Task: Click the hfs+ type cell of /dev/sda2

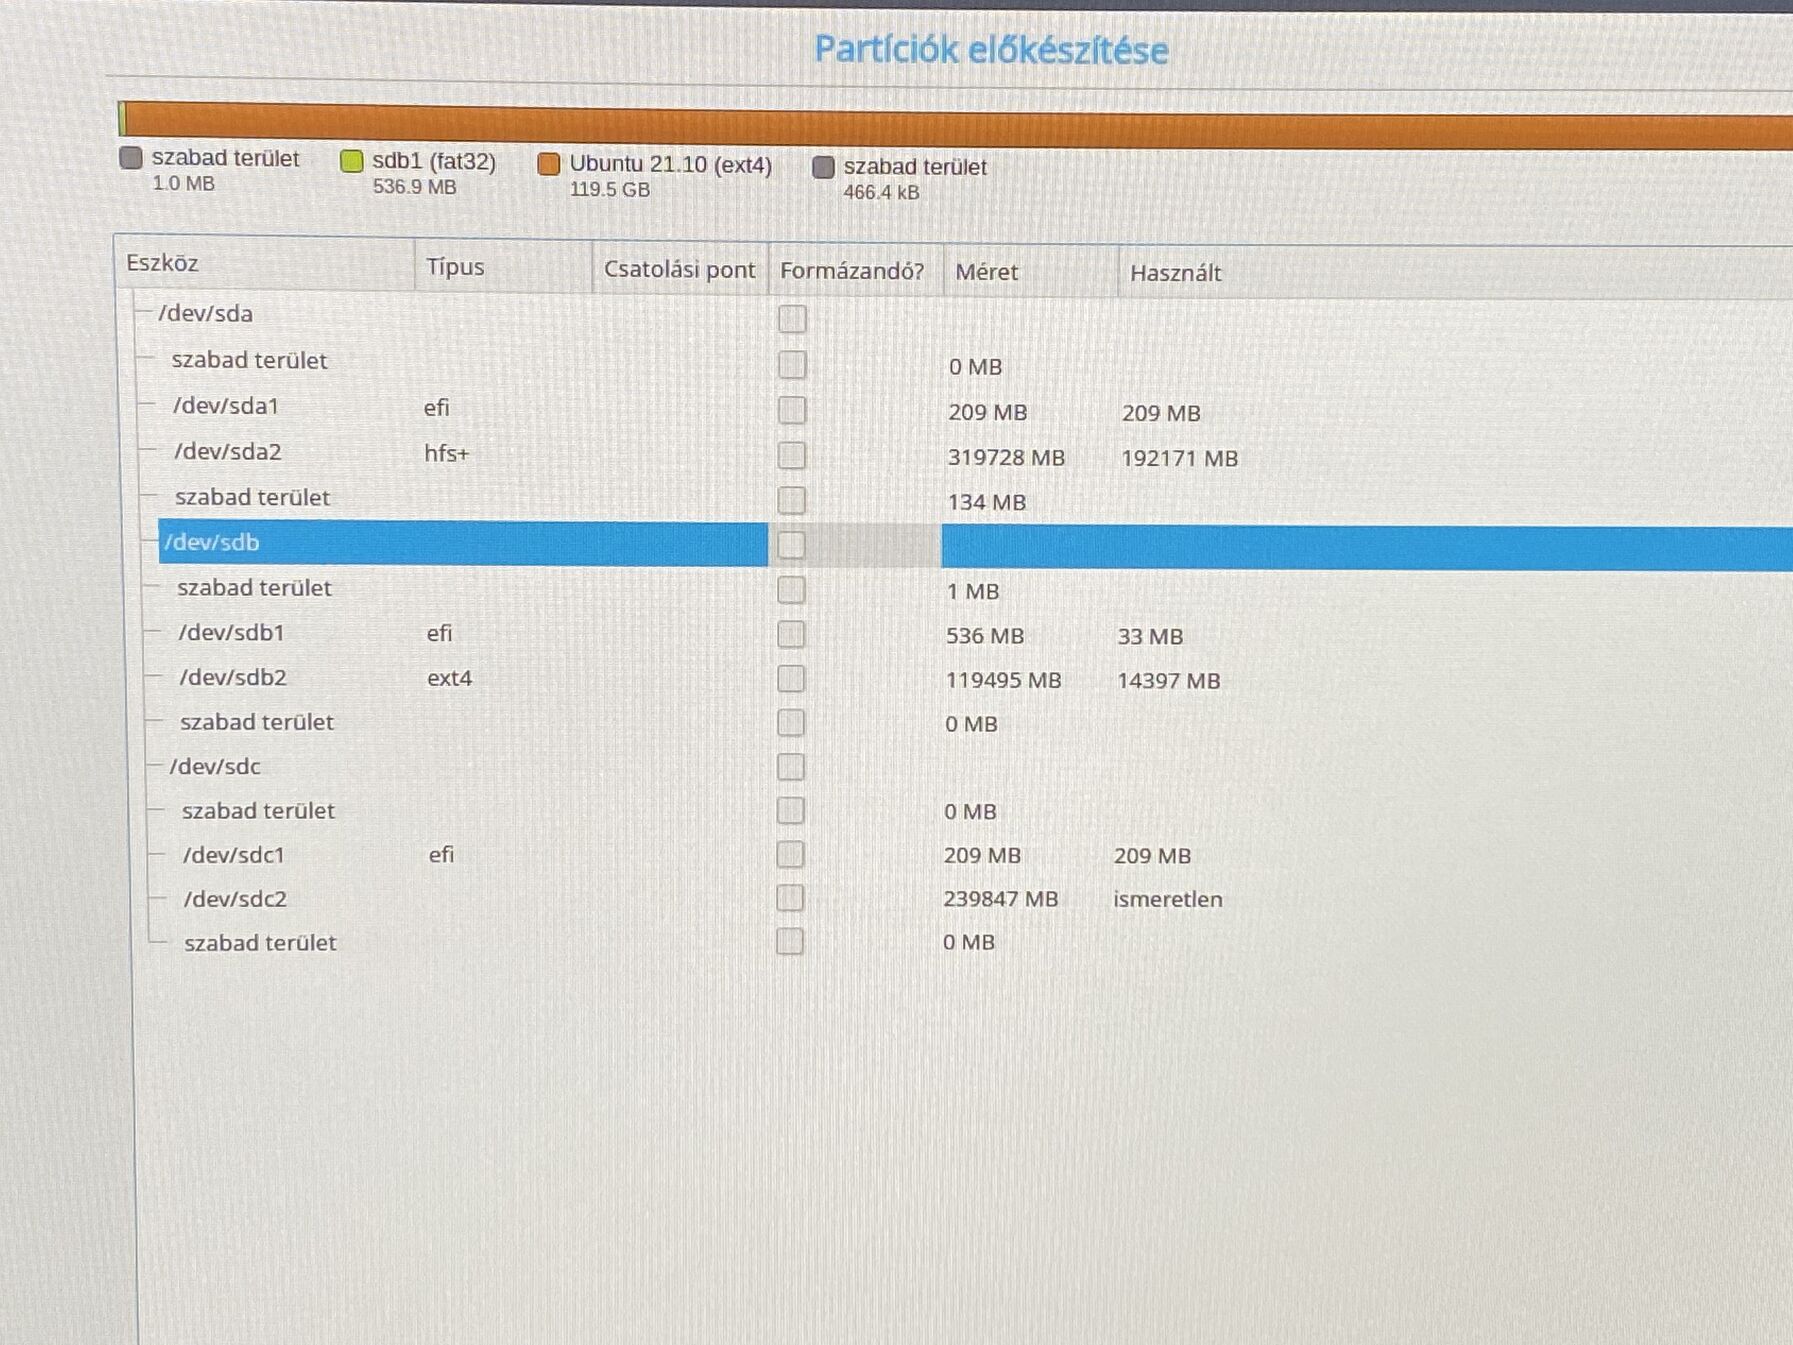Action: pos(446,453)
